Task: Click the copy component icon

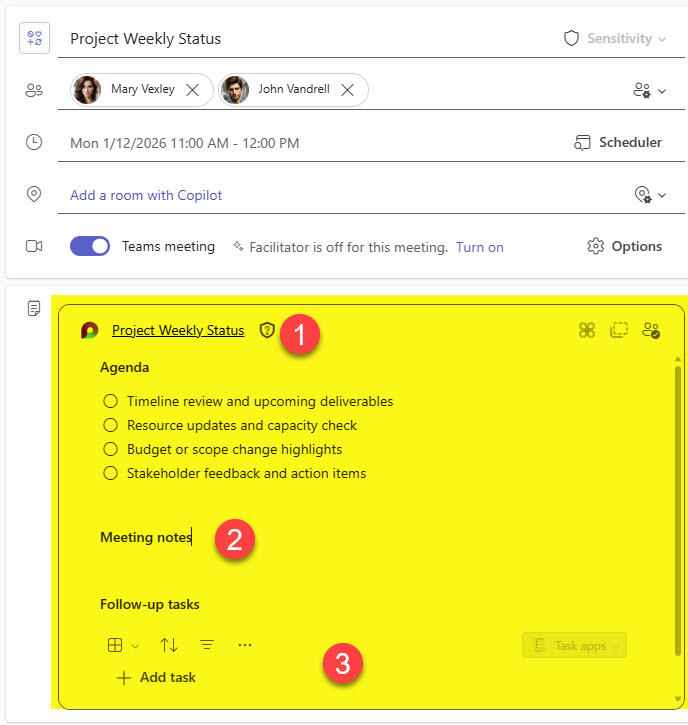Action: tap(619, 330)
